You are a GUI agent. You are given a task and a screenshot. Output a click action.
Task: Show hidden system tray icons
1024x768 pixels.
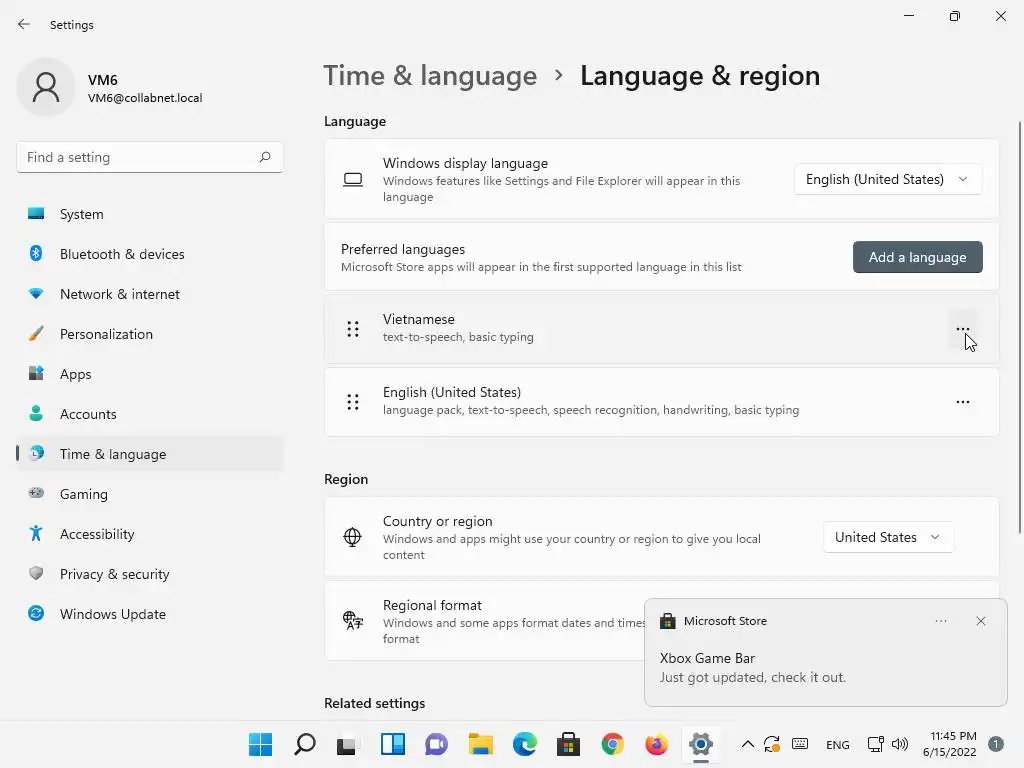click(748, 744)
